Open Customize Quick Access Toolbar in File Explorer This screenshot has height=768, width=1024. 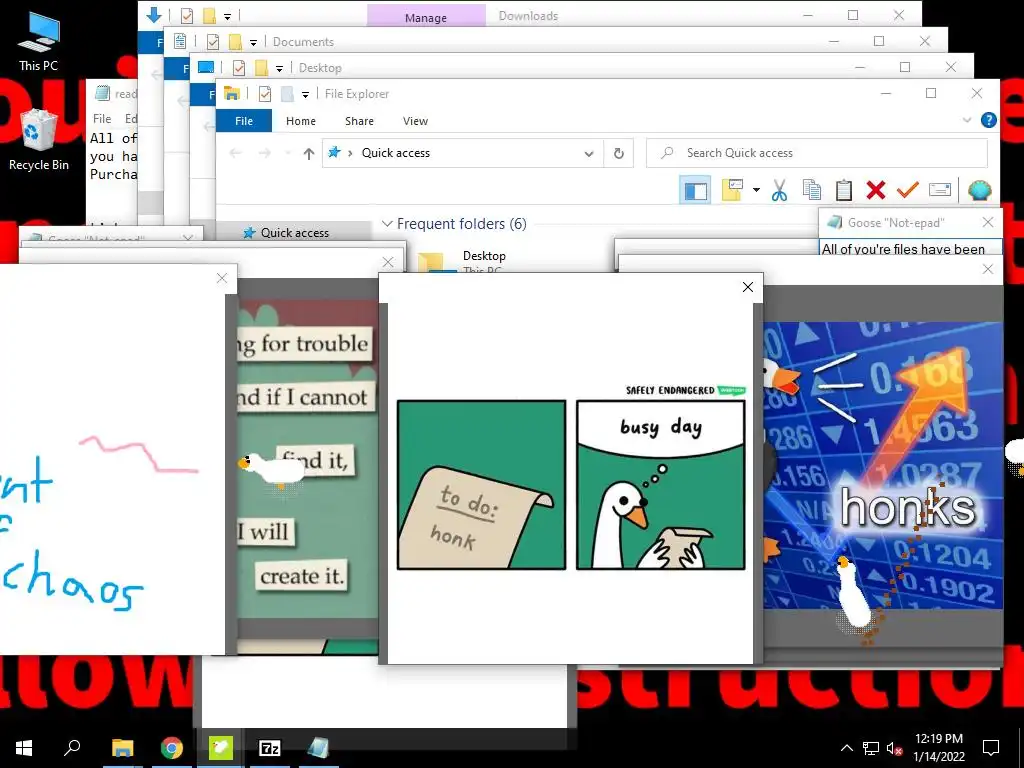pos(305,95)
